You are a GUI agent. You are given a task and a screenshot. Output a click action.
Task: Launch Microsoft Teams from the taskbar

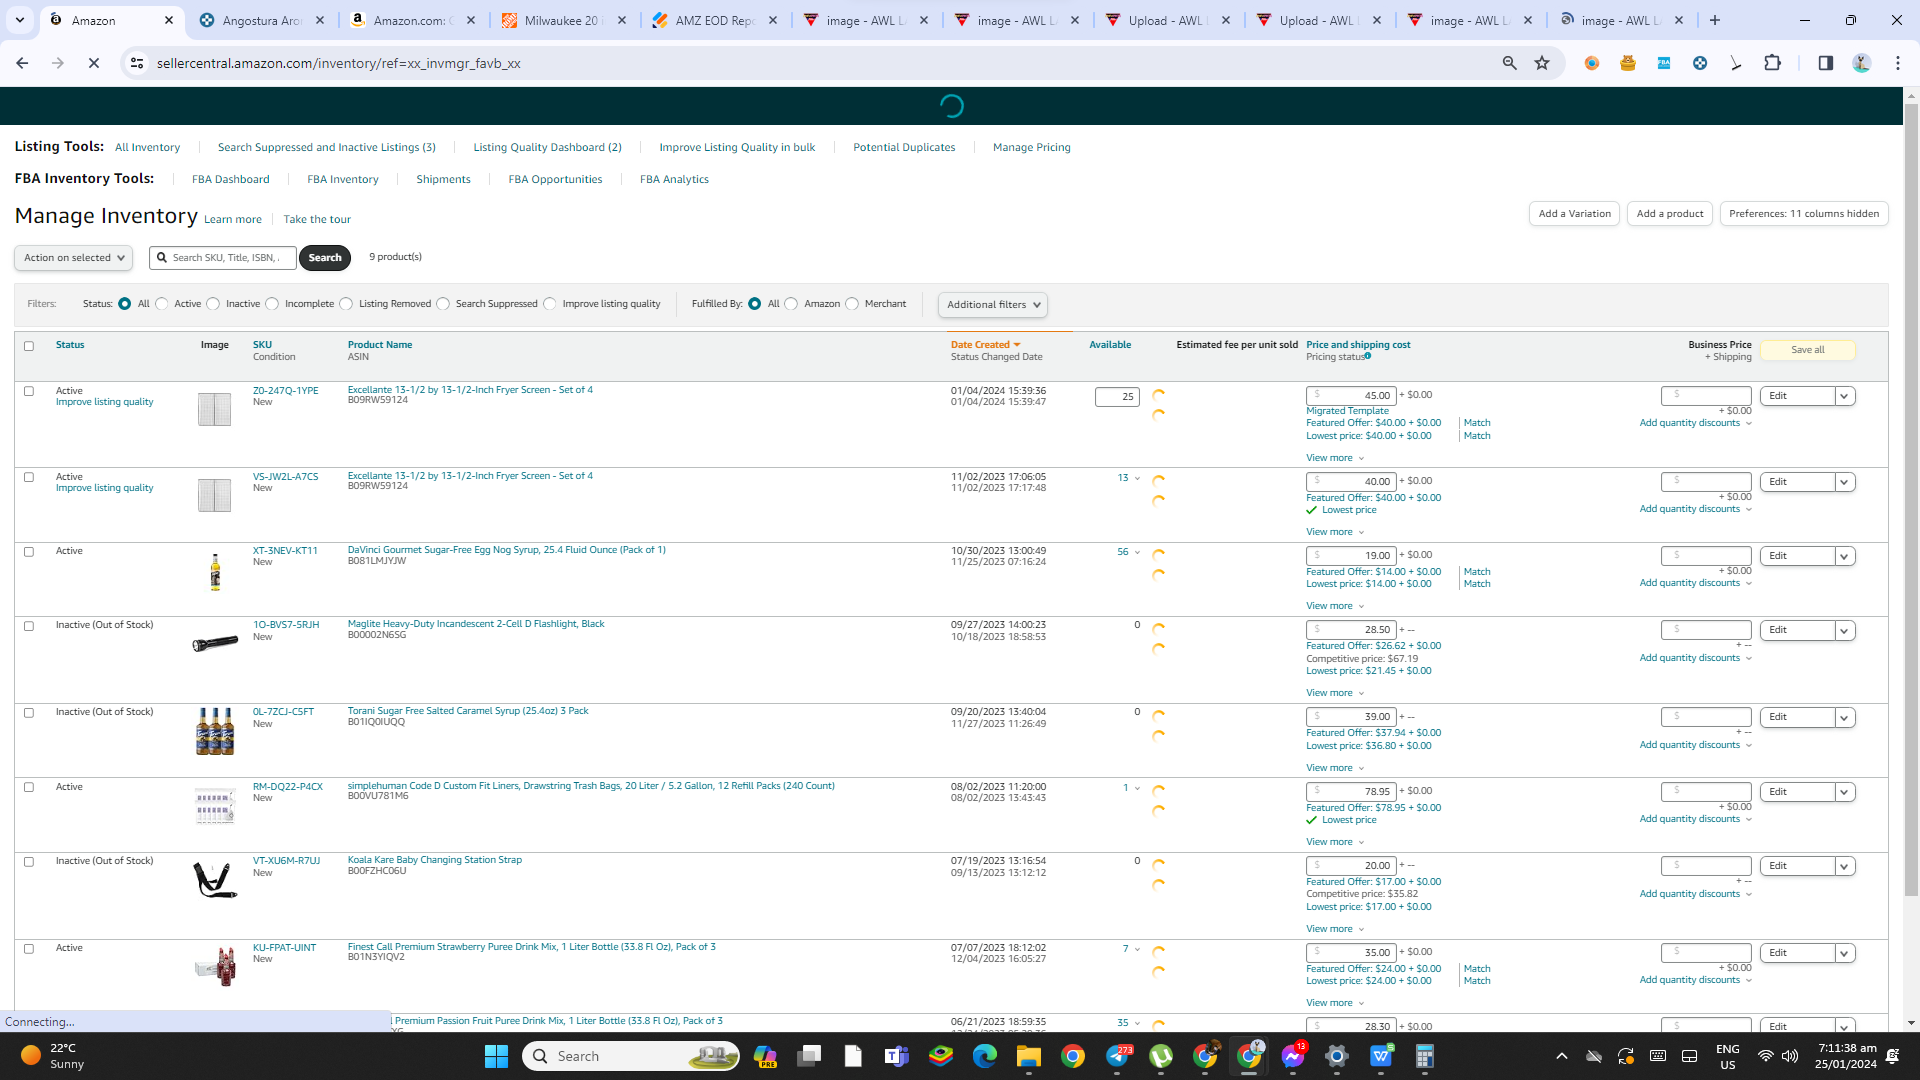[x=897, y=1056]
